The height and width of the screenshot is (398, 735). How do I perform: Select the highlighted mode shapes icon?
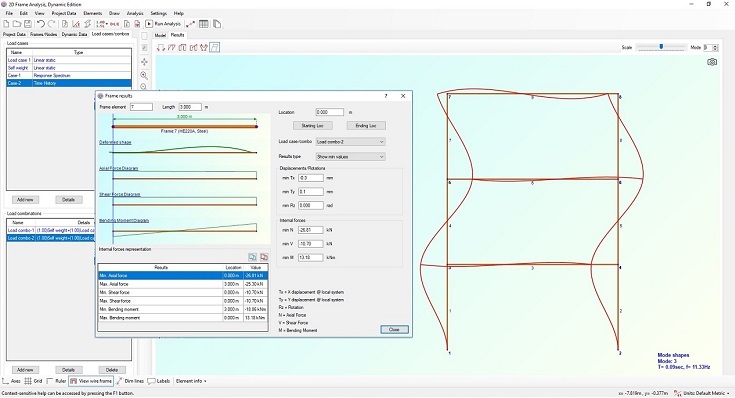point(214,47)
